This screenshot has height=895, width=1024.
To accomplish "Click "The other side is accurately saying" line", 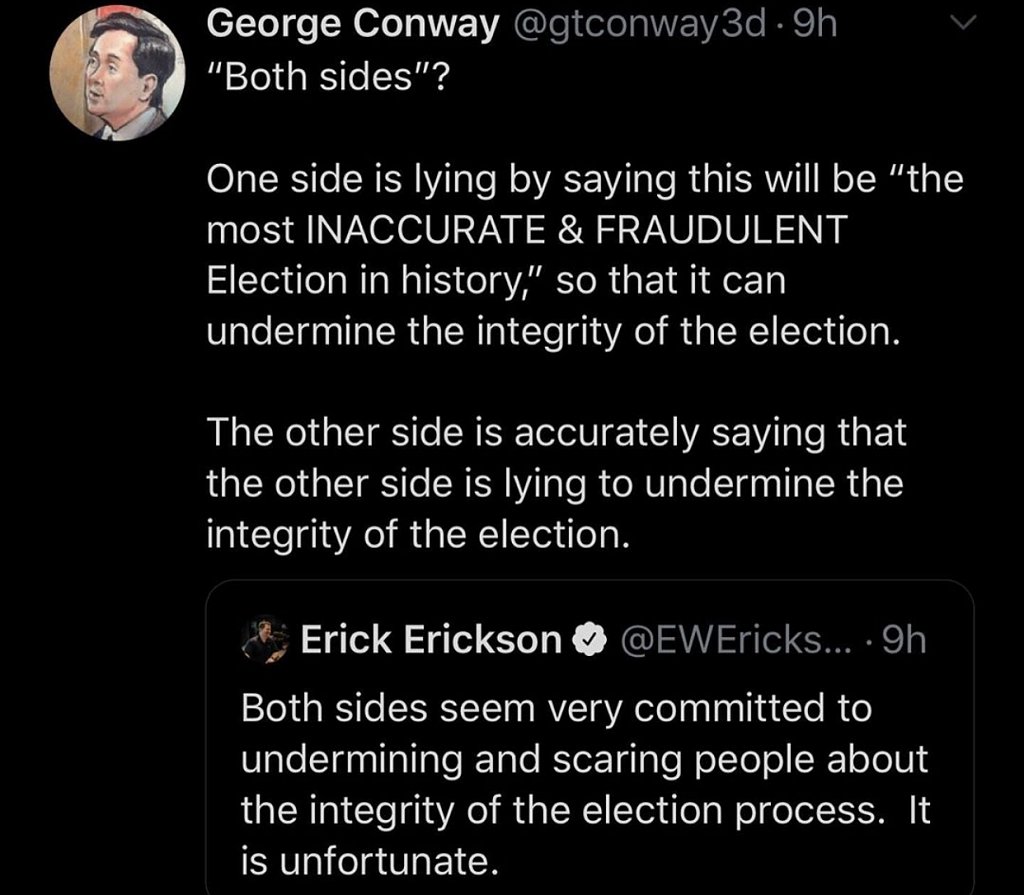I will (556, 434).
